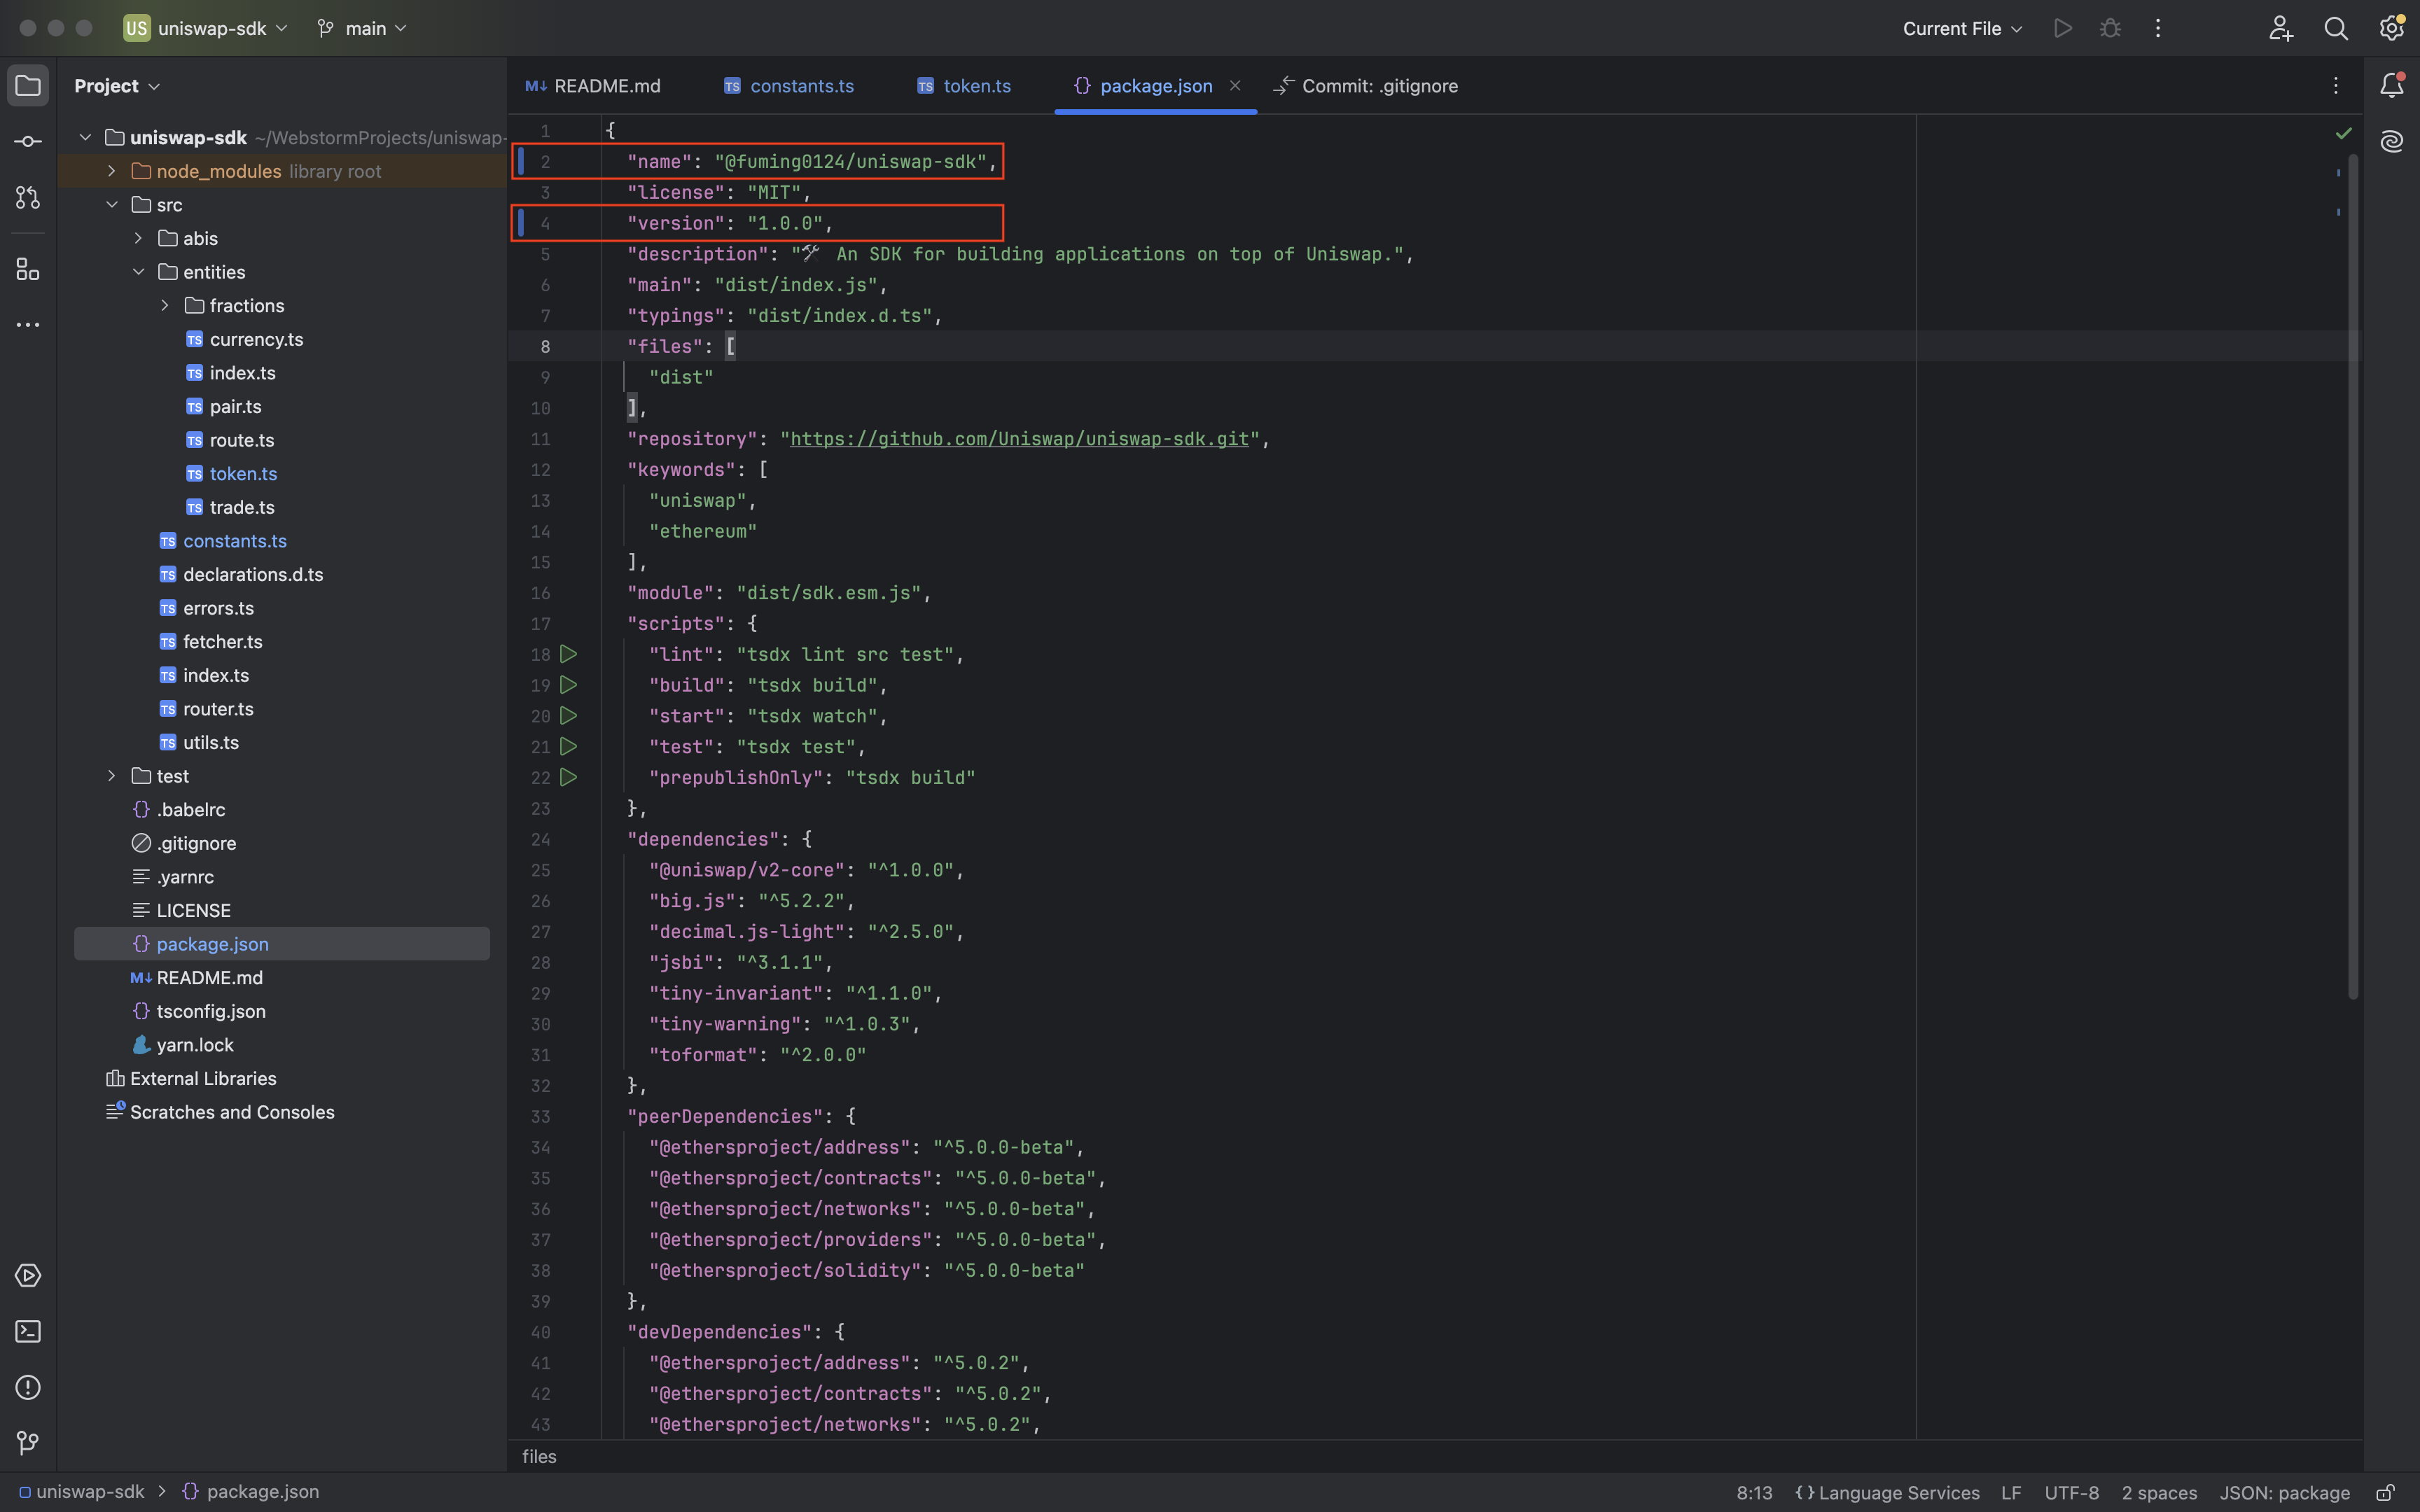Open the Commit tool window icon
The width and height of the screenshot is (2420, 1512).
[28, 142]
